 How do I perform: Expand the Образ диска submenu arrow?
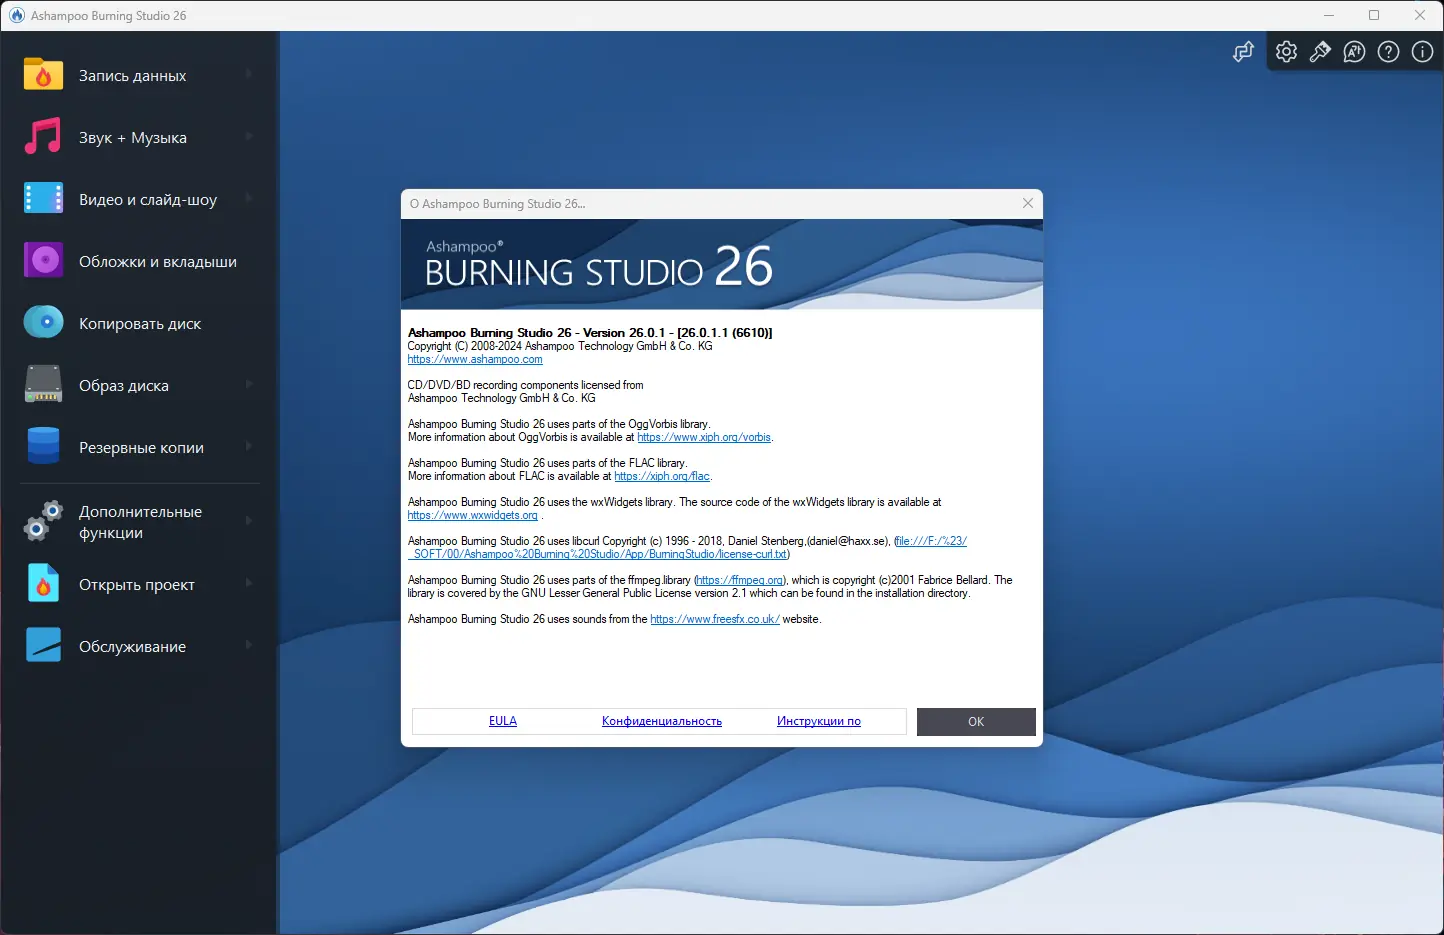[249, 384]
